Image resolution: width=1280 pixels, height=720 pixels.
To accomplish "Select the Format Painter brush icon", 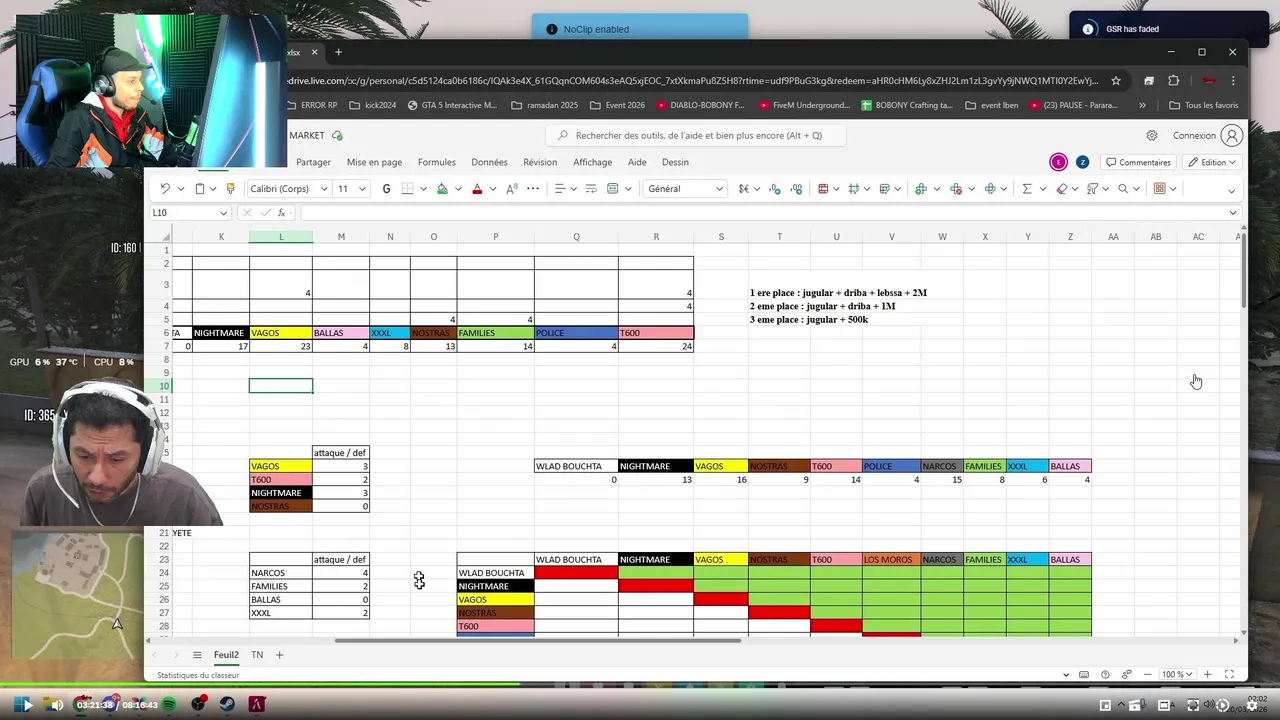I will 231,189.
